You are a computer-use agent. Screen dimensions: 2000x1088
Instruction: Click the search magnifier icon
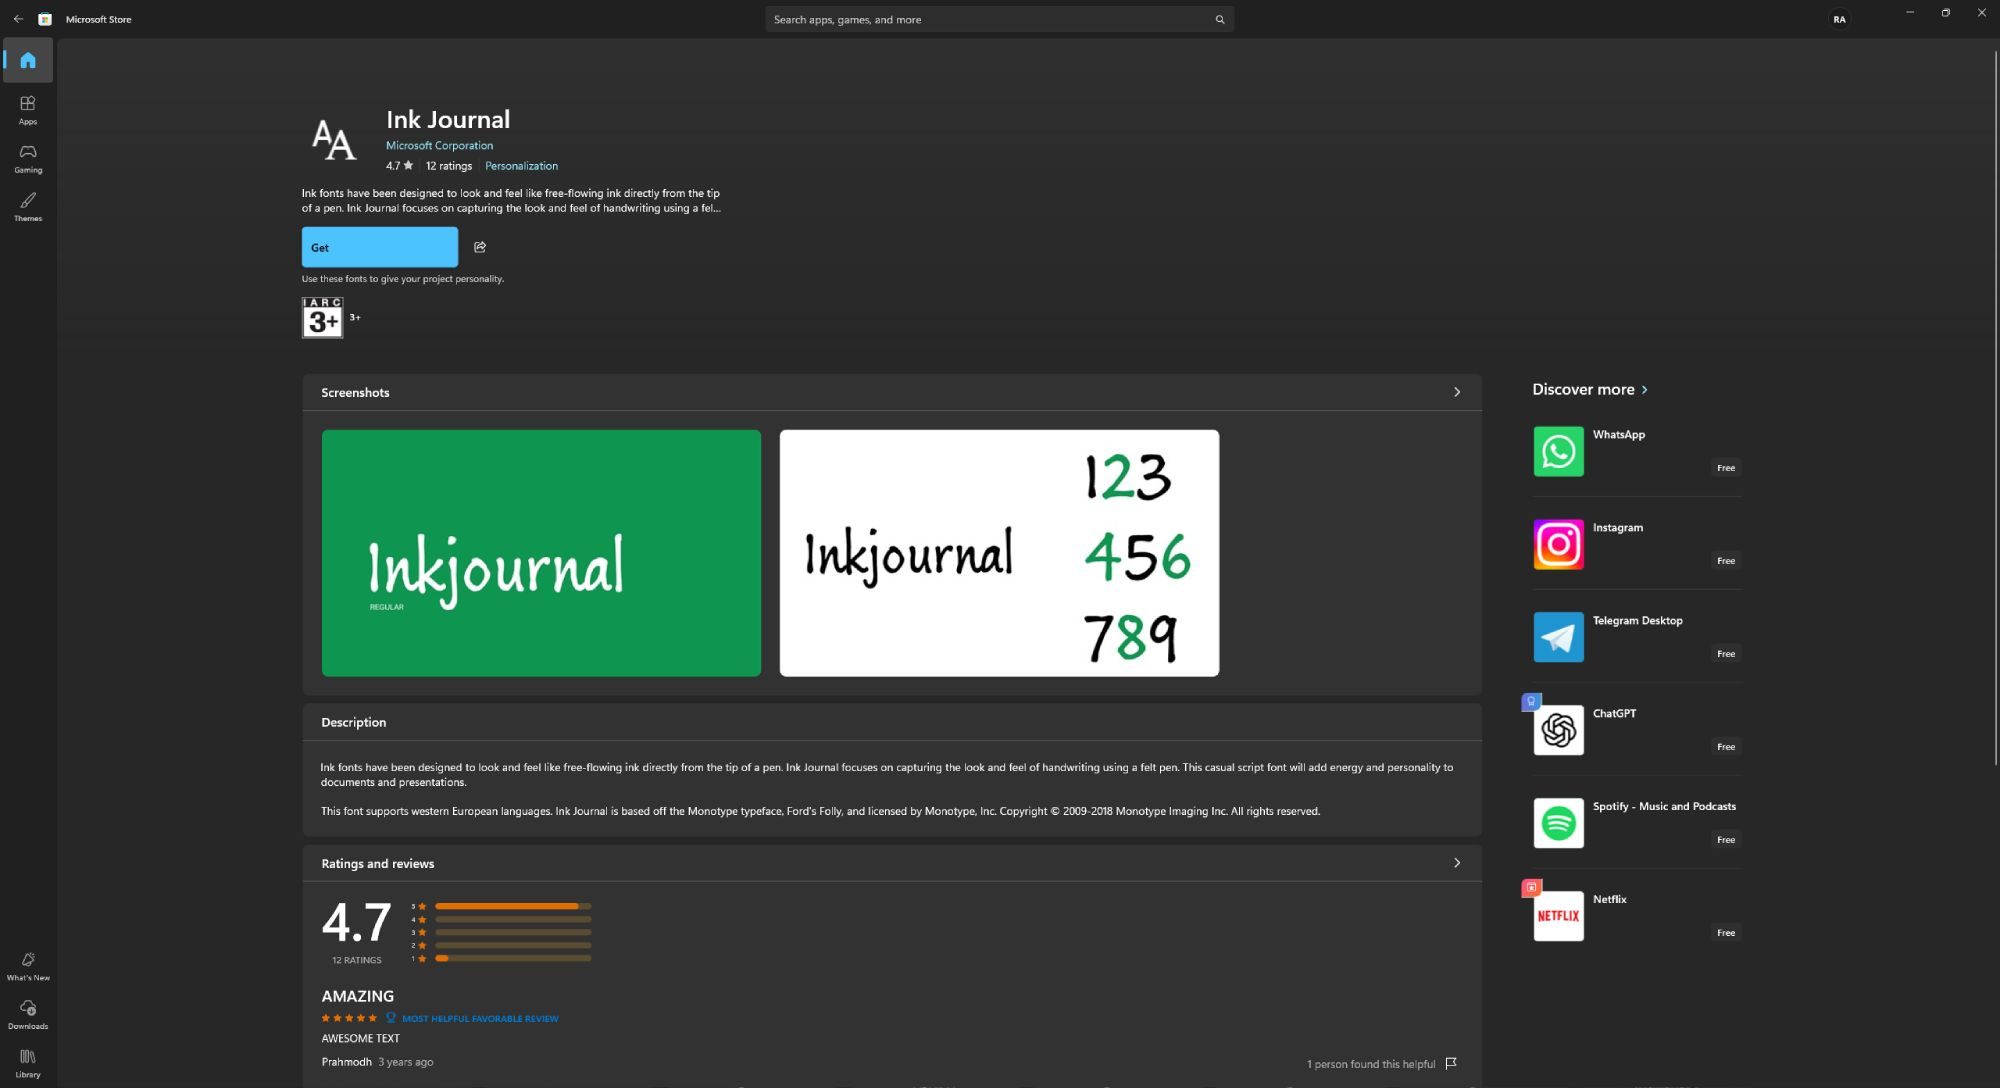[x=1220, y=19]
